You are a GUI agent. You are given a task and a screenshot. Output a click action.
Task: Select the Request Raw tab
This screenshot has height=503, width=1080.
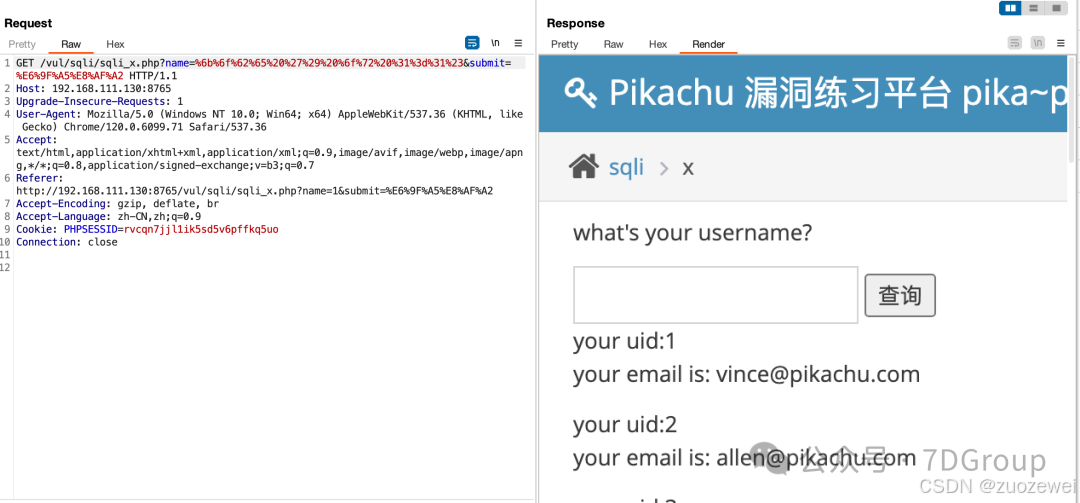point(71,44)
